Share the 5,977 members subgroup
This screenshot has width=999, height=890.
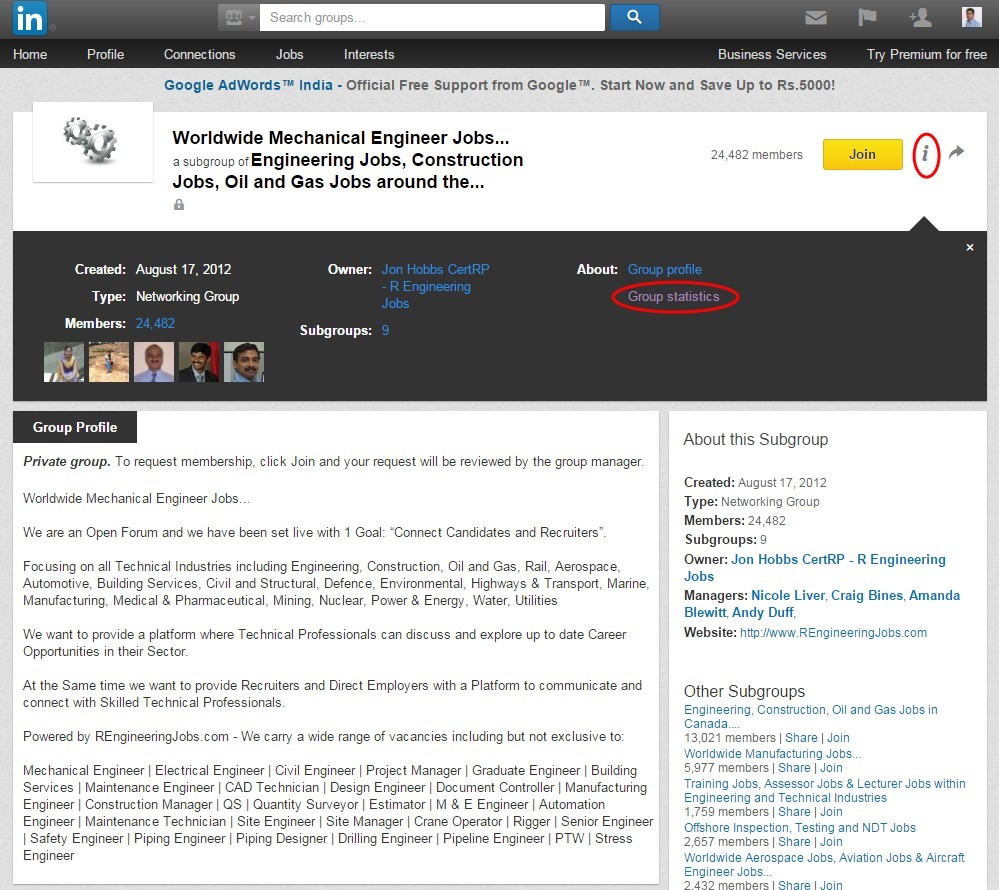(794, 768)
